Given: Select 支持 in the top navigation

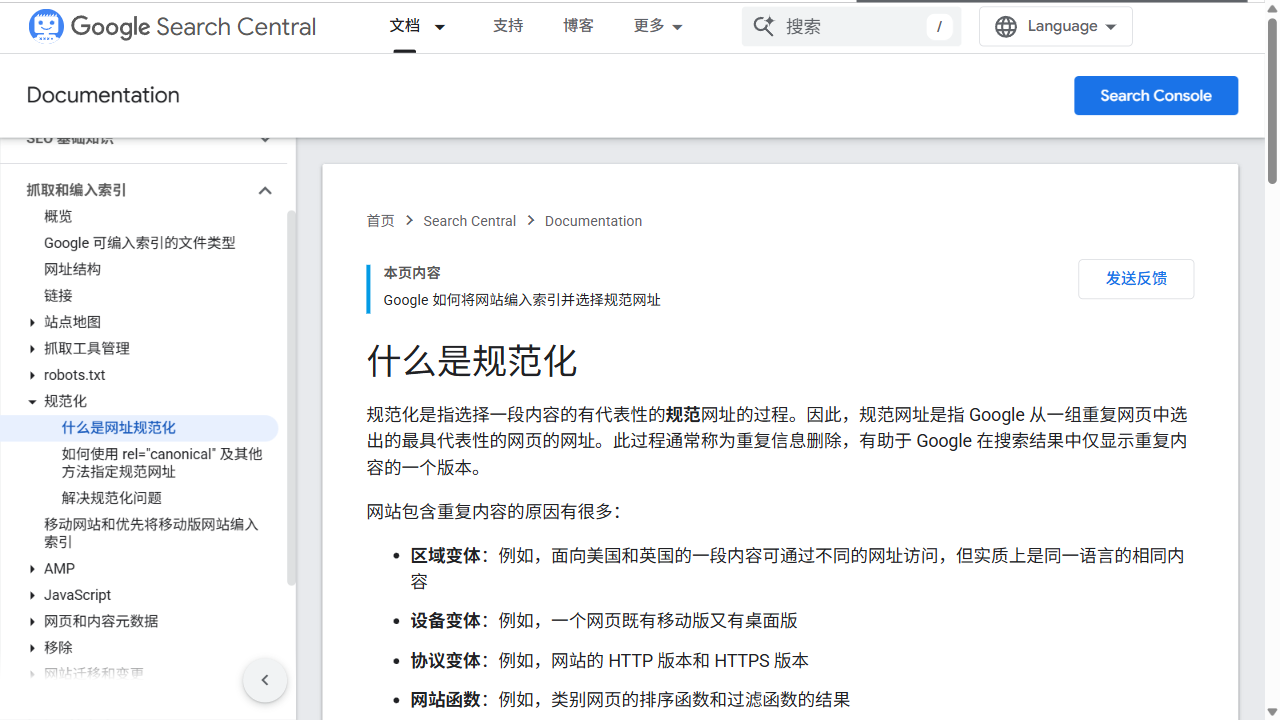Looking at the screenshot, I should point(508,26).
